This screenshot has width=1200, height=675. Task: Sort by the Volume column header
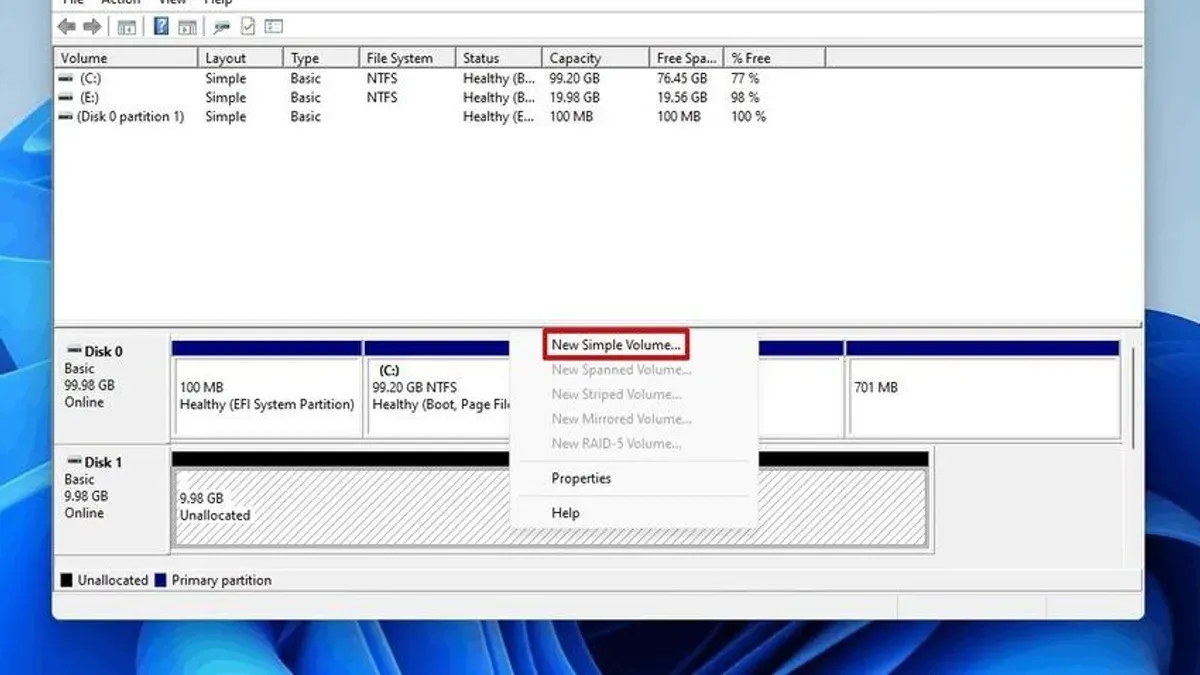(x=125, y=58)
